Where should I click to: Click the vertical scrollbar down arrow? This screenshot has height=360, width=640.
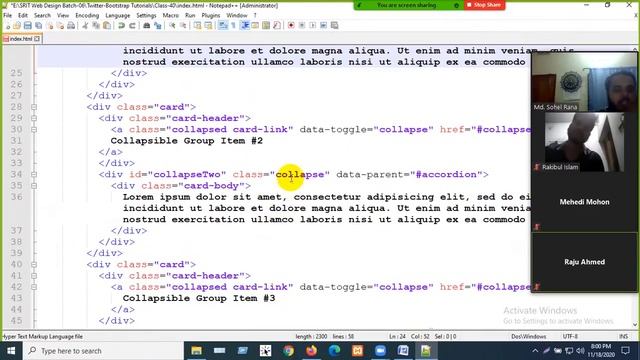click(635, 325)
